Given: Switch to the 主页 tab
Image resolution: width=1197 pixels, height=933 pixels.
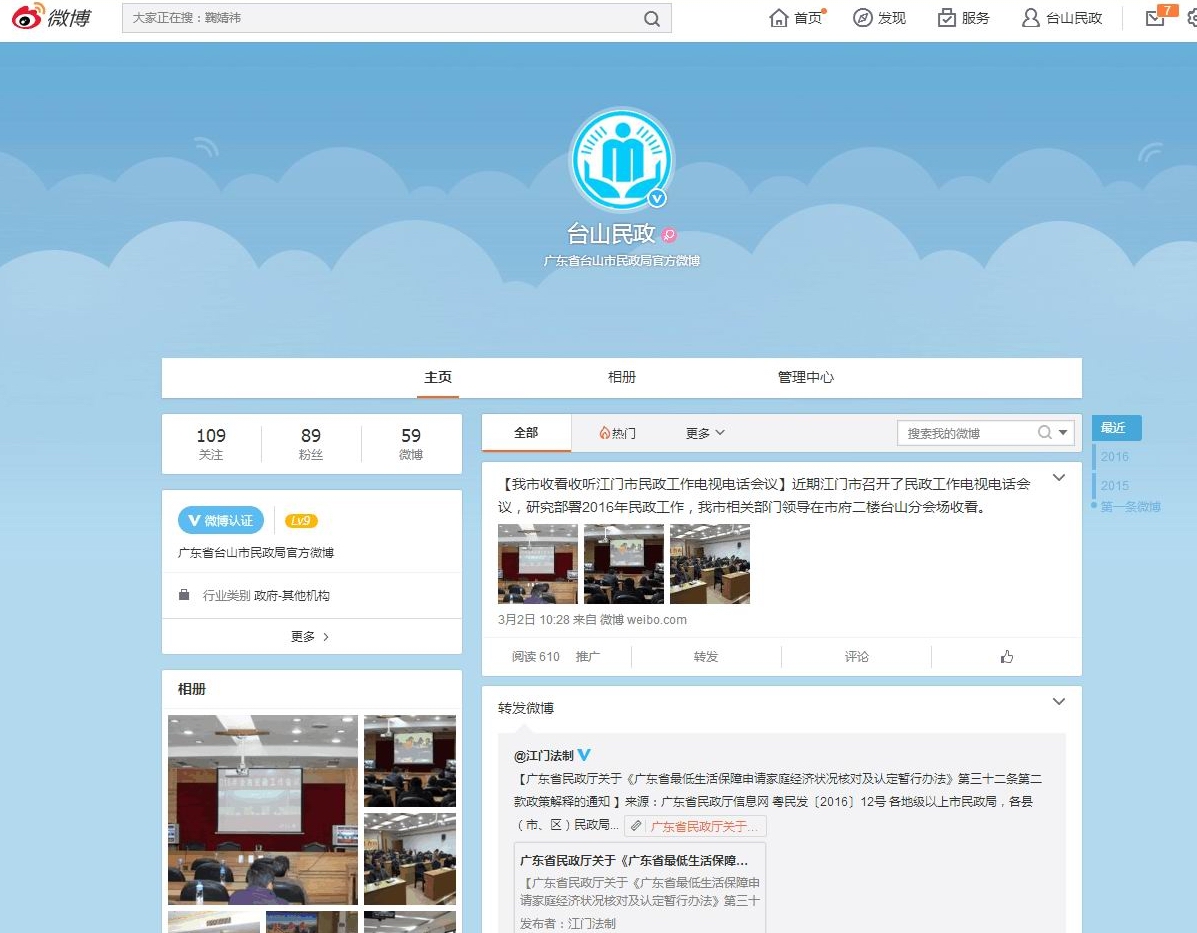Looking at the screenshot, I should click(x=438, y=377).
